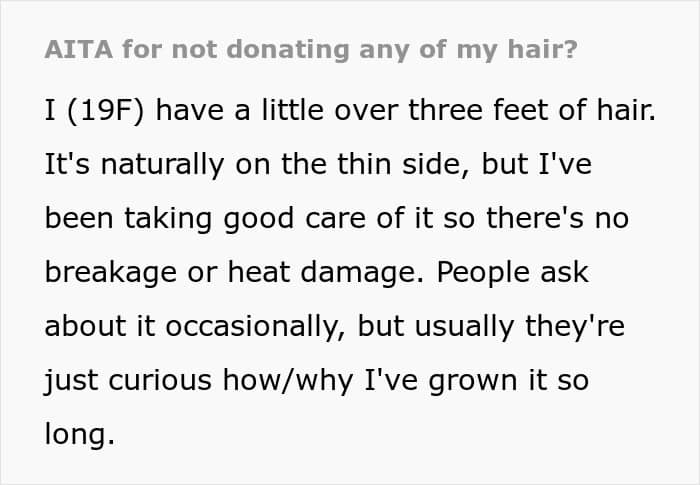
Task: Click the post title "AITA for not donating any of my hair?"
Action: click(310, 50)
